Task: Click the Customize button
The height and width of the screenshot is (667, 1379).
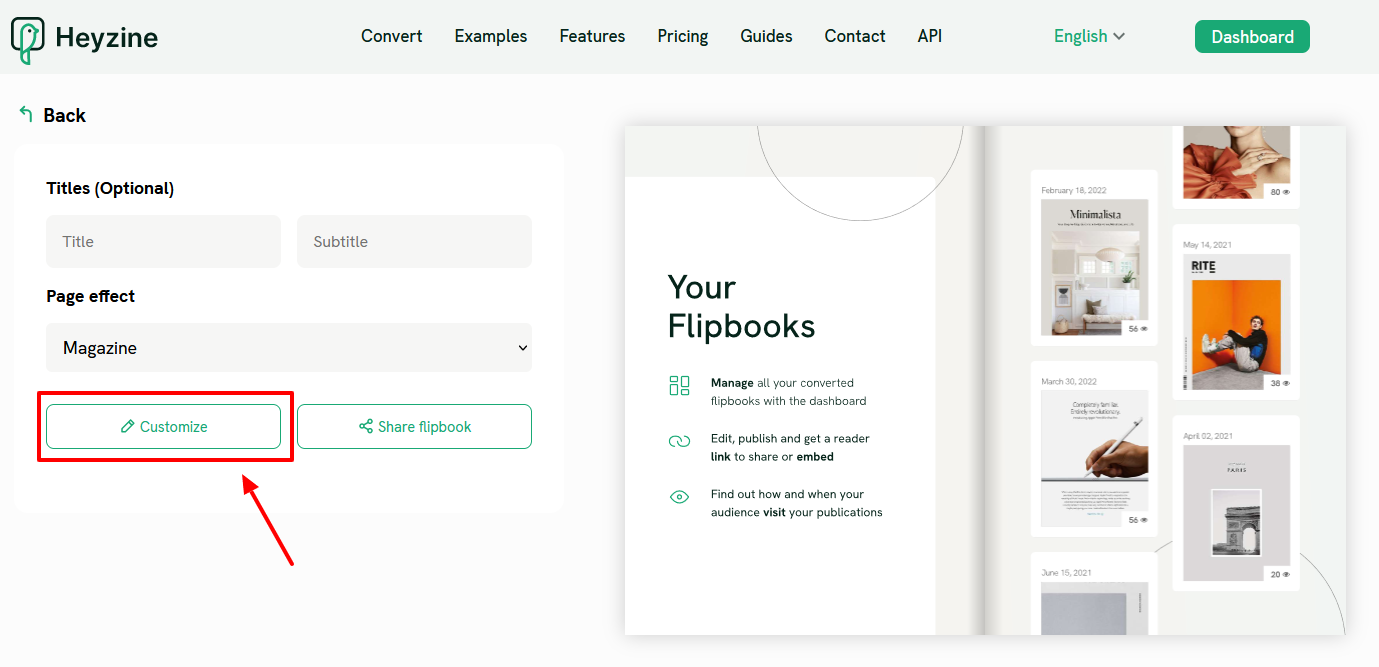Action: pos(163,427)
